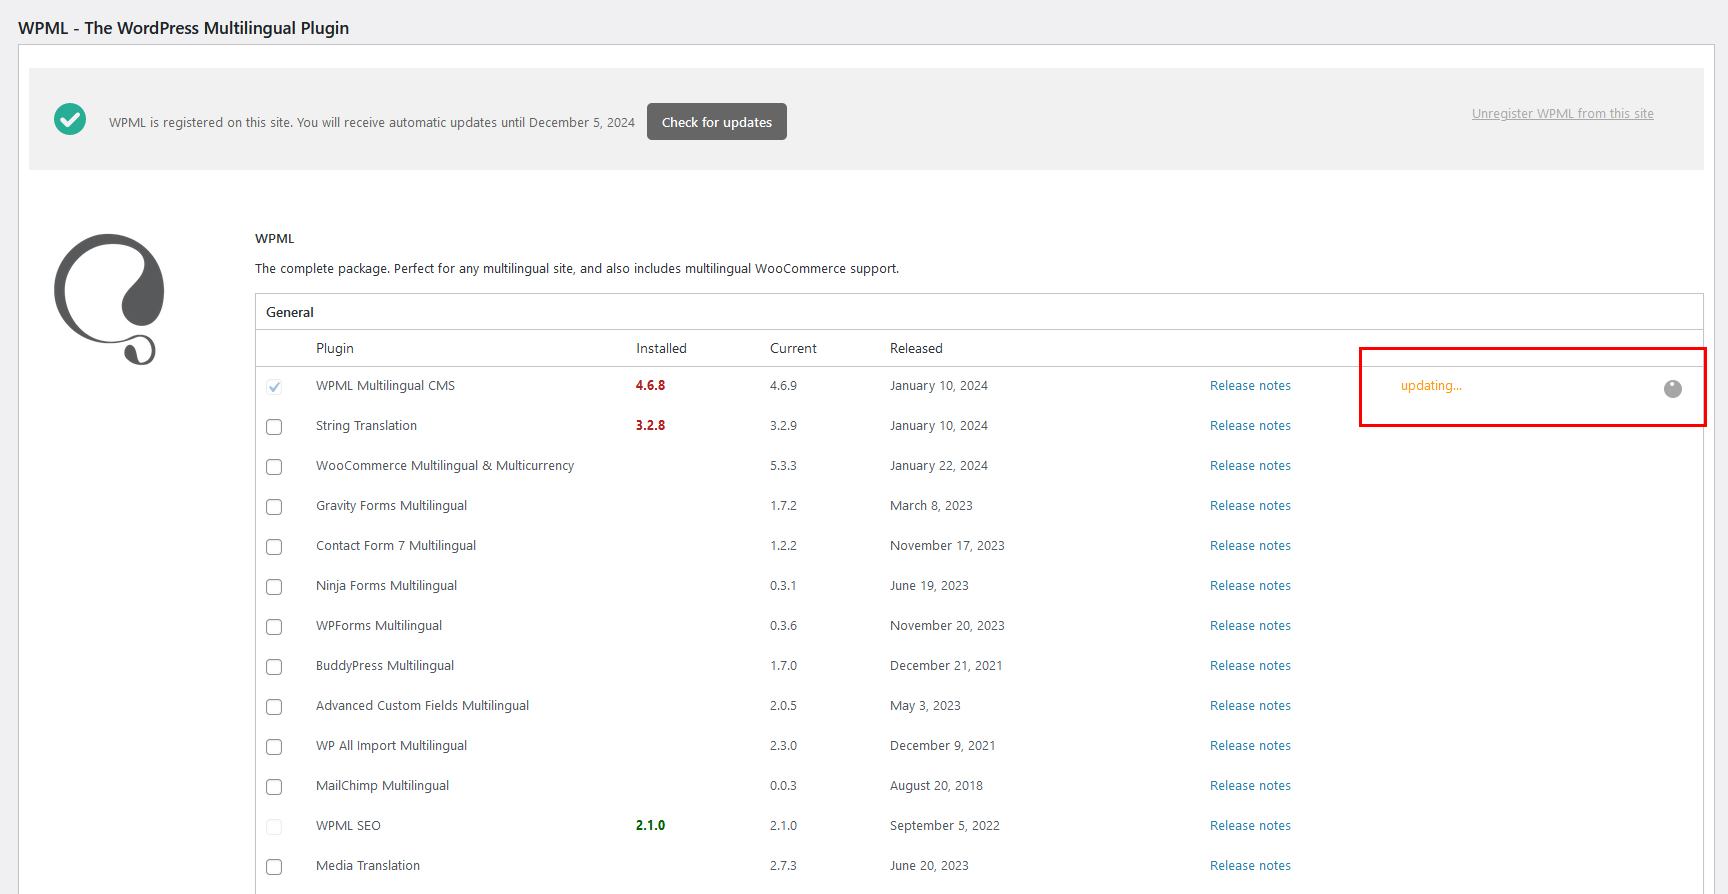The width and height of the screenshot is (1728, 894).
Task: Click the Released column header
Action: (x=916, y=348)
